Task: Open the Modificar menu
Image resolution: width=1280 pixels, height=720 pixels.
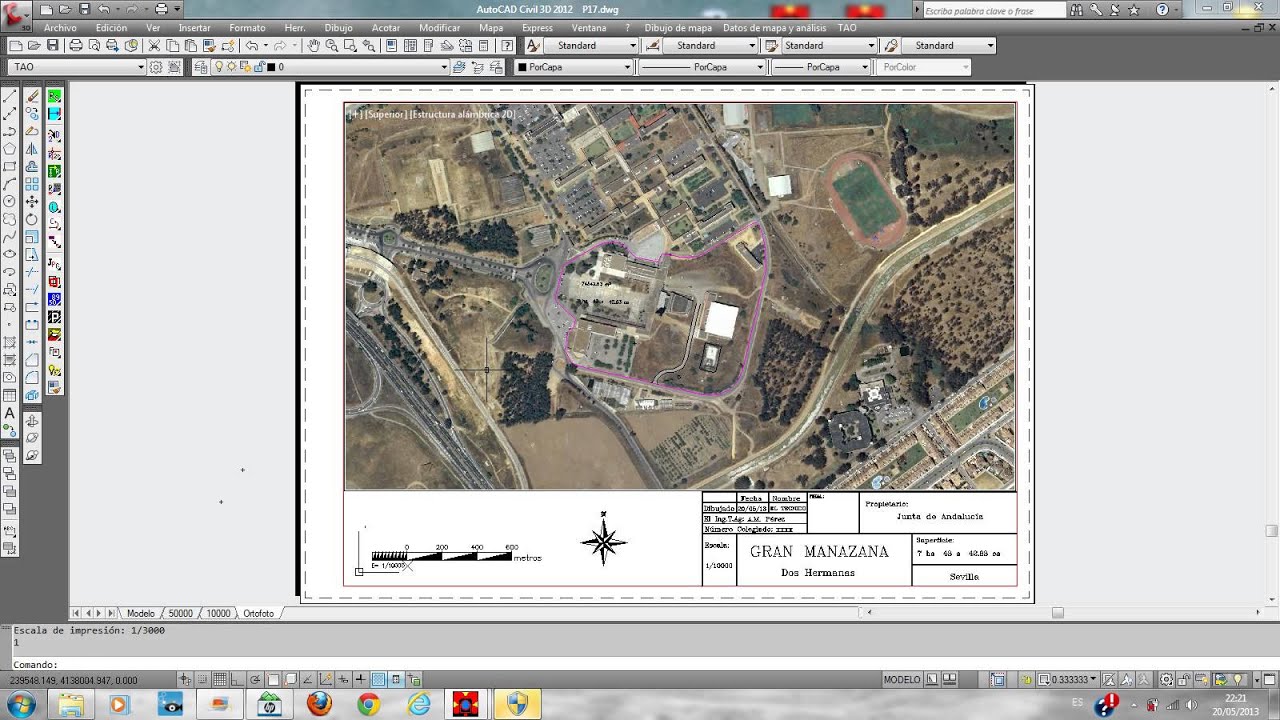Action: click(x=440, y=28)
